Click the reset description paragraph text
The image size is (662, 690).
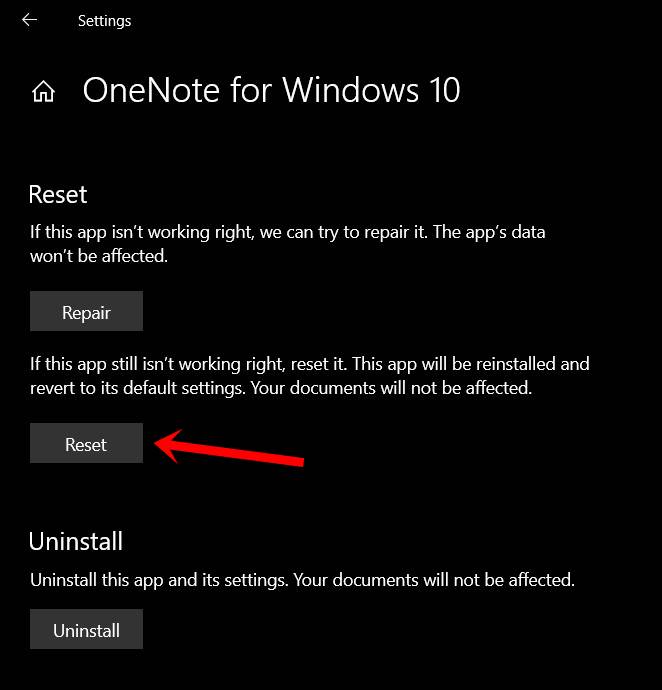[x=309, y=376]
